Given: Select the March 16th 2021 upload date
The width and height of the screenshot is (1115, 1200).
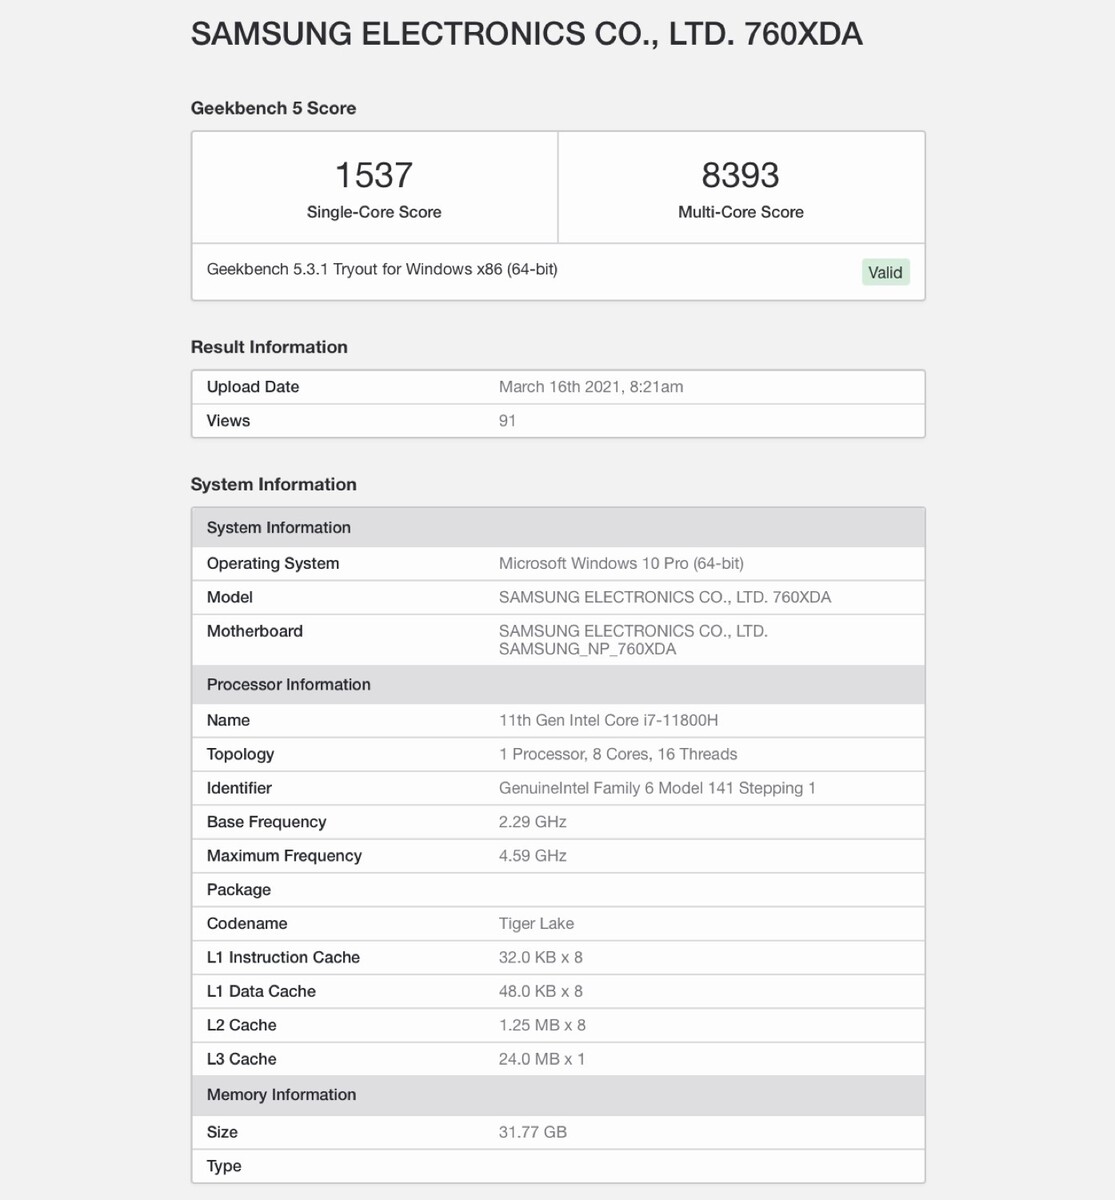Looking at the screenshot, I should (x=591, y=387).
